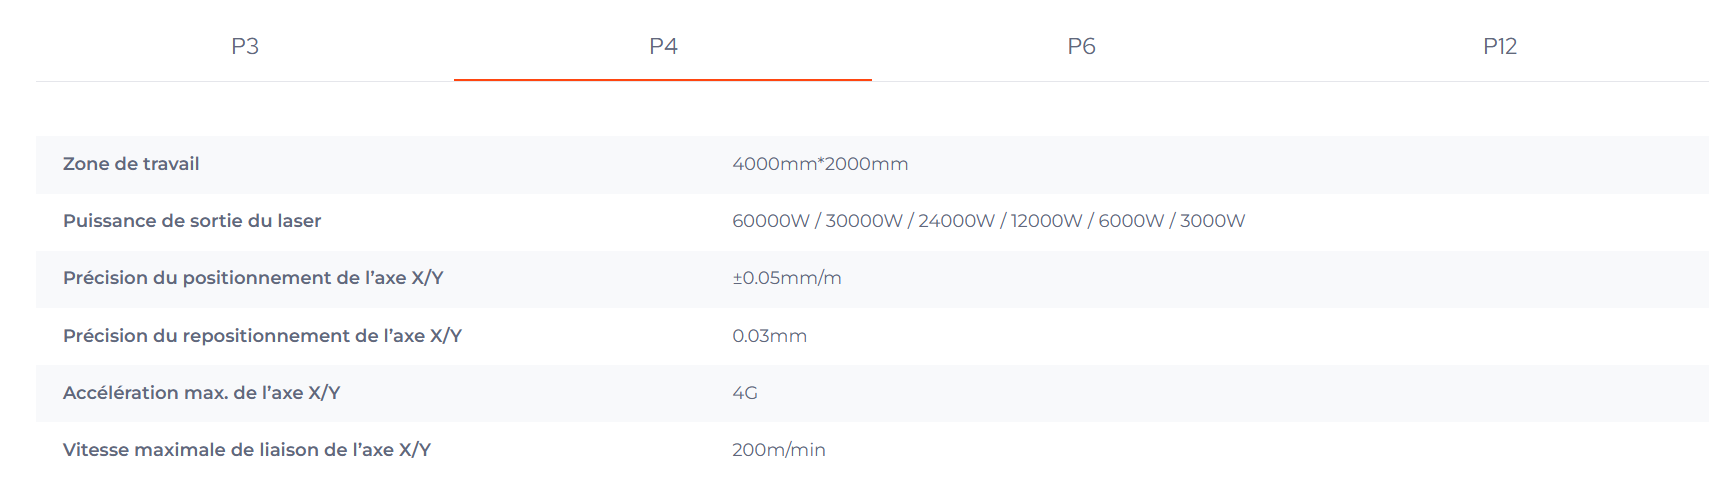Switch to the P3 tab
The width and height of the screenshot is (1734, 481).
(245, 46)
